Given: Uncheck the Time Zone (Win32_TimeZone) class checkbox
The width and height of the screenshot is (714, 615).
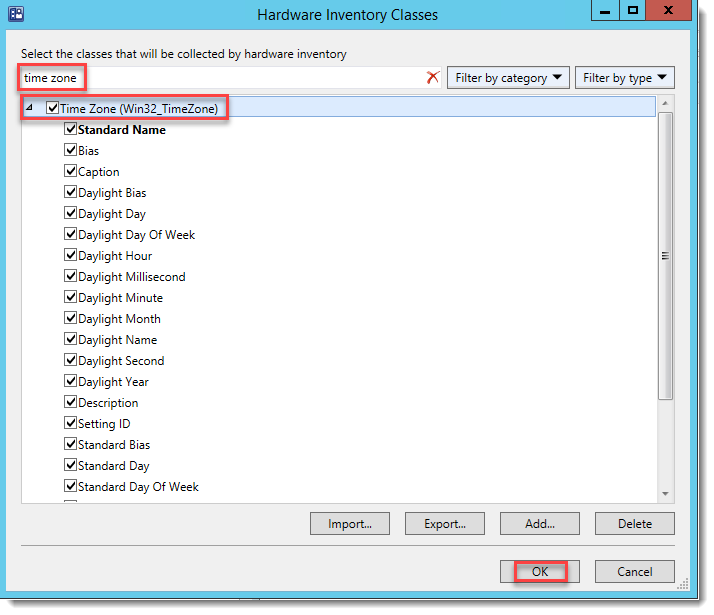Looking at the screenshot, I should (x=52, y=108).
